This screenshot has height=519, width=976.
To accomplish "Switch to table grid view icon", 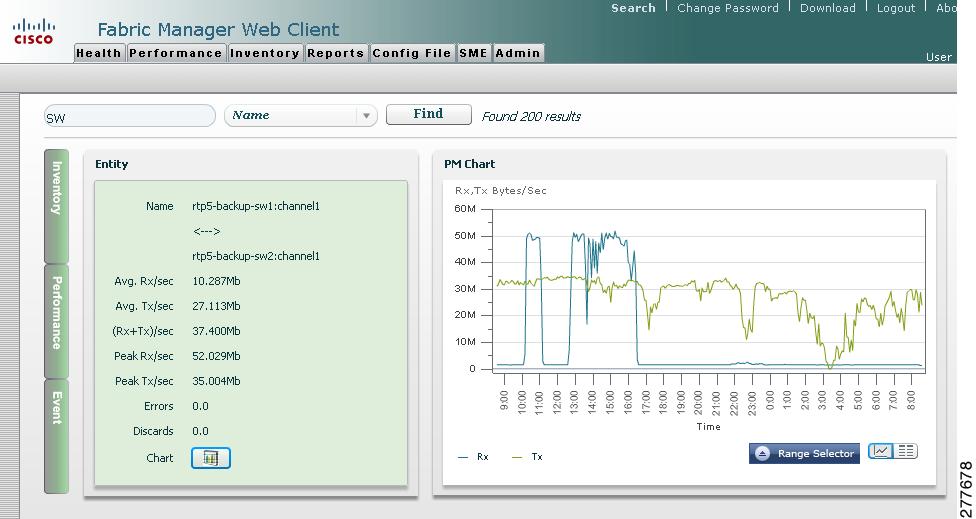I will 906,451.
